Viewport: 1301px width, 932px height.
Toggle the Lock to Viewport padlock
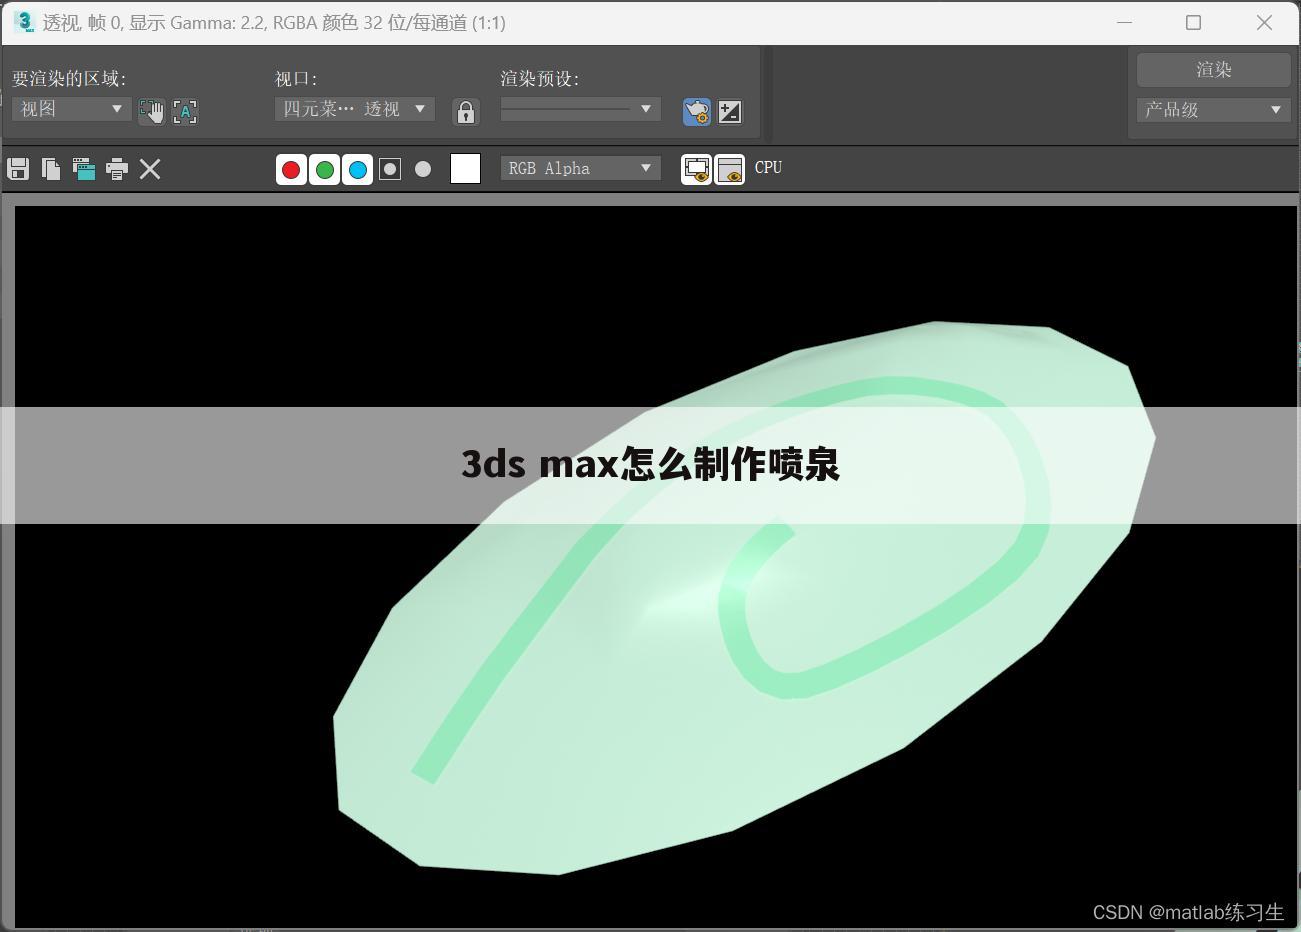pos(465,111)
